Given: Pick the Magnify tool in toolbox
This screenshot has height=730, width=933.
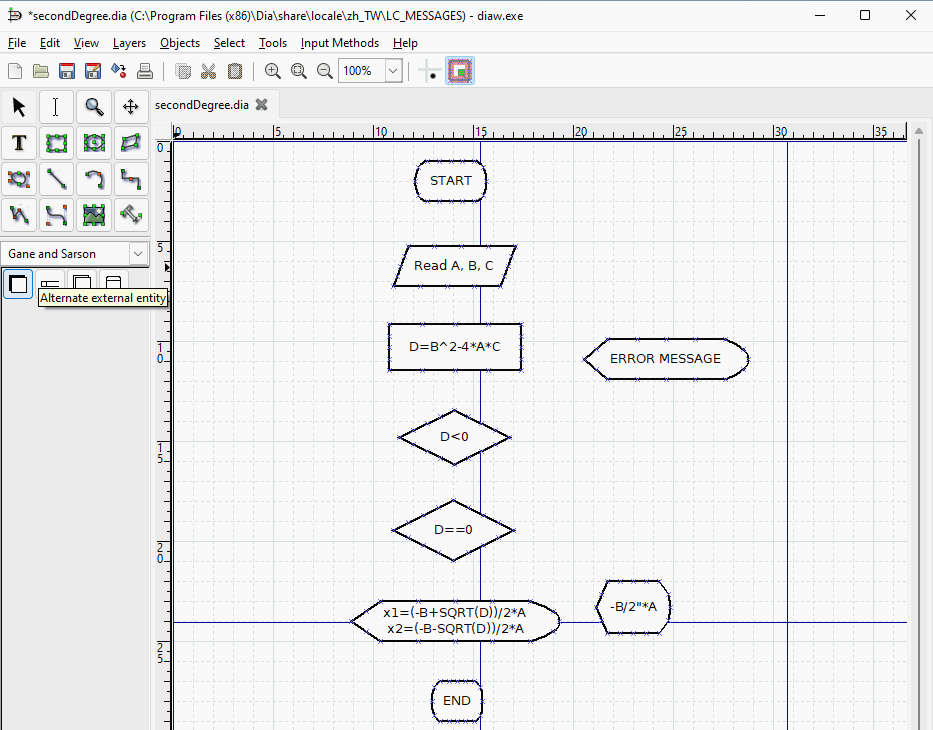Looking at the screenshot, I should click(x=94, y=107).
